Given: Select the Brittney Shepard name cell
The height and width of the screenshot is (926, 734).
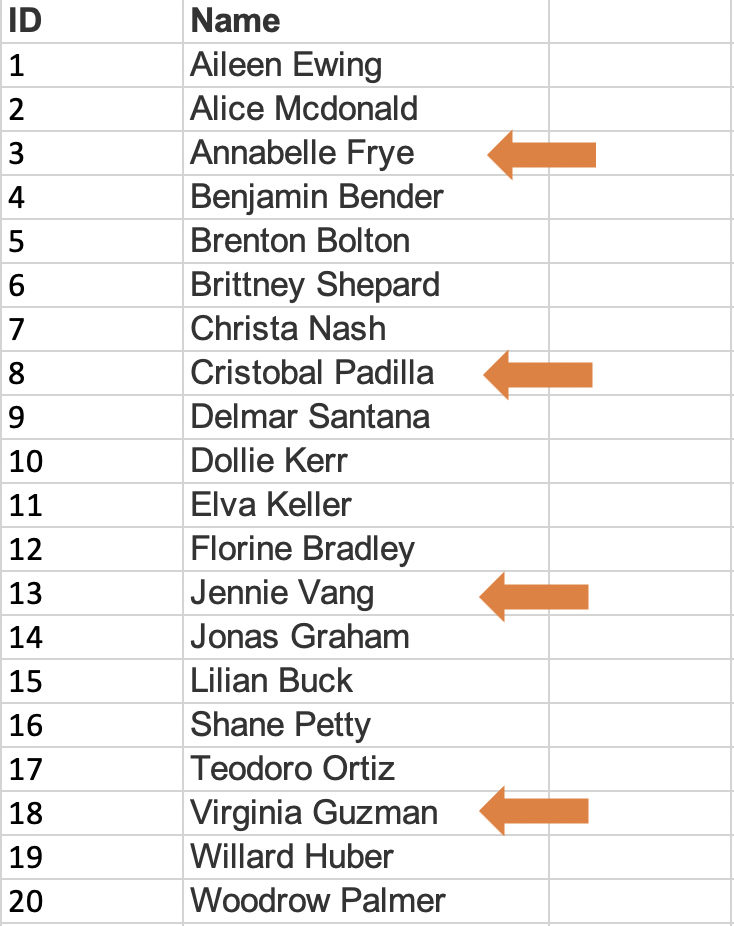Looking at the screenshot, I should [365, 285].
